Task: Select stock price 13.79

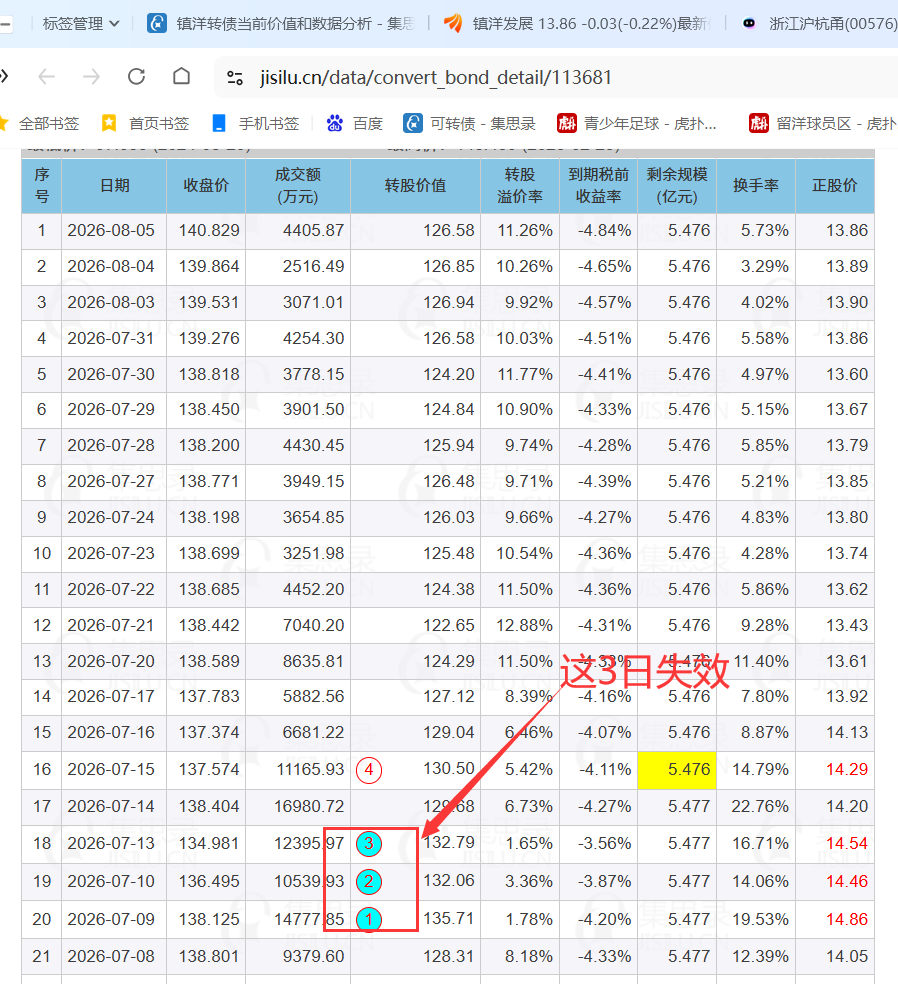Action: (x=847, y=445)
